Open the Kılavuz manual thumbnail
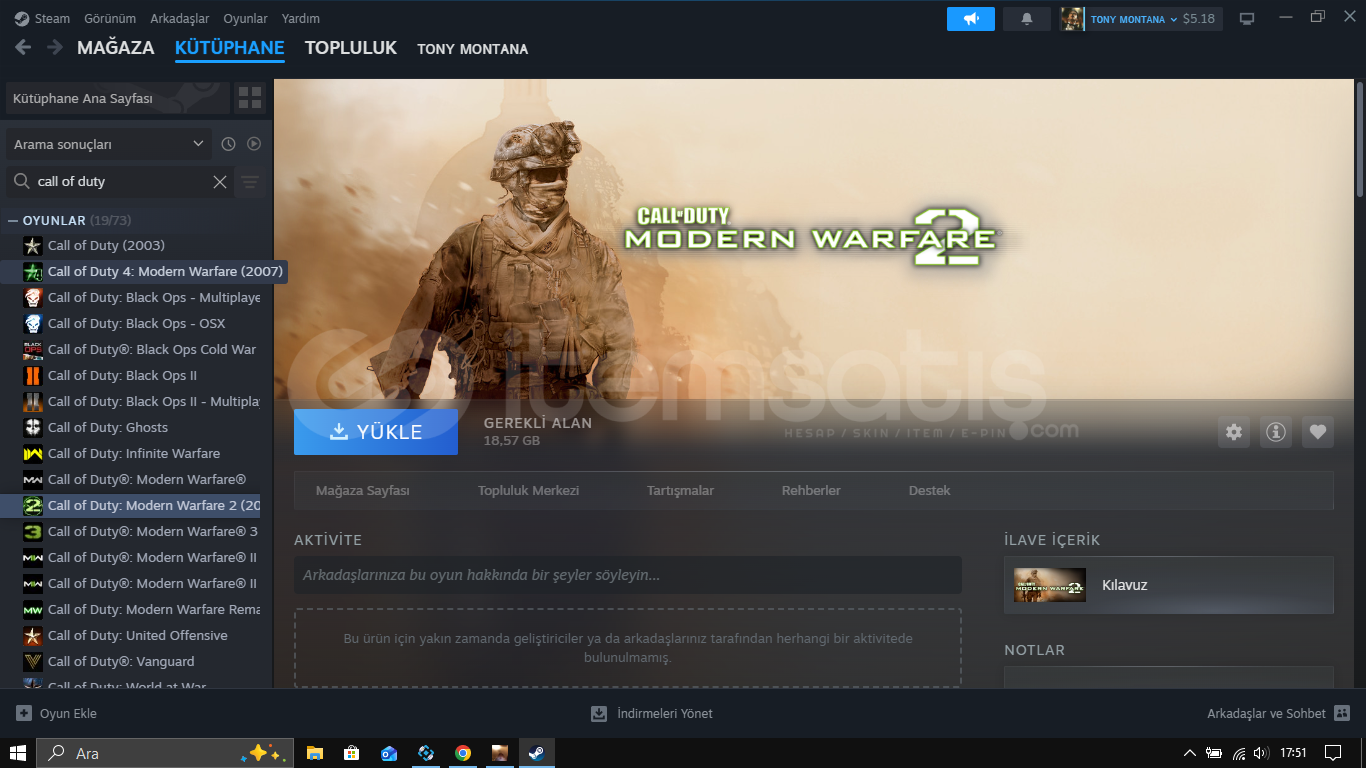 pyautogui.click(x=1050, y=585)
